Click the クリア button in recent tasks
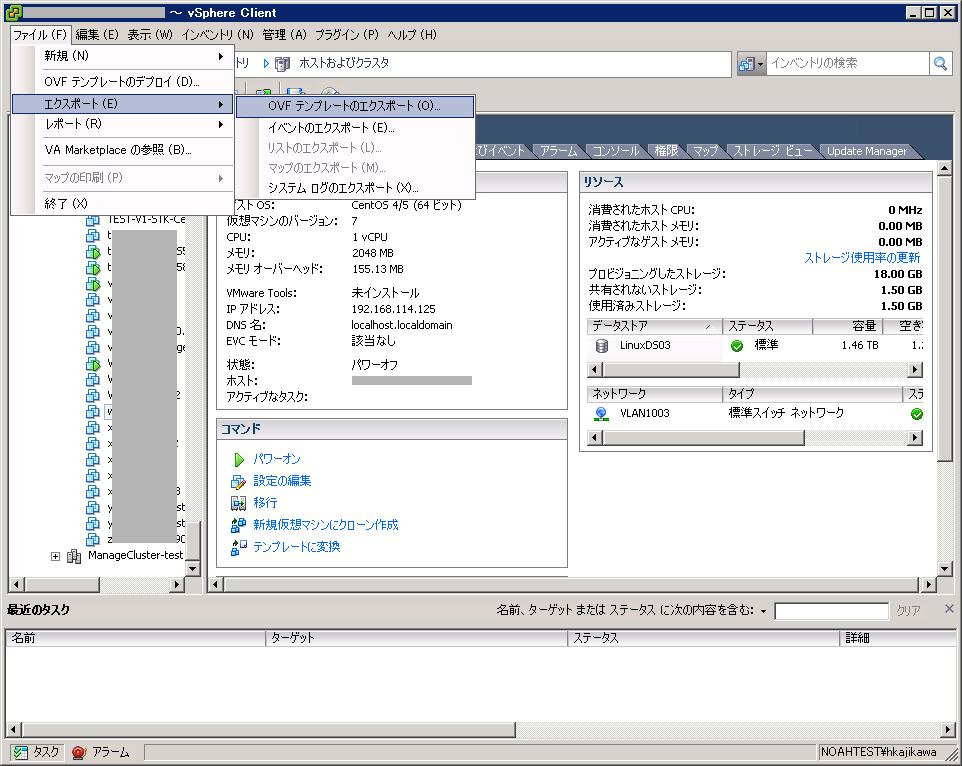The width and height of the screenshot is (962, 766). 909,611
